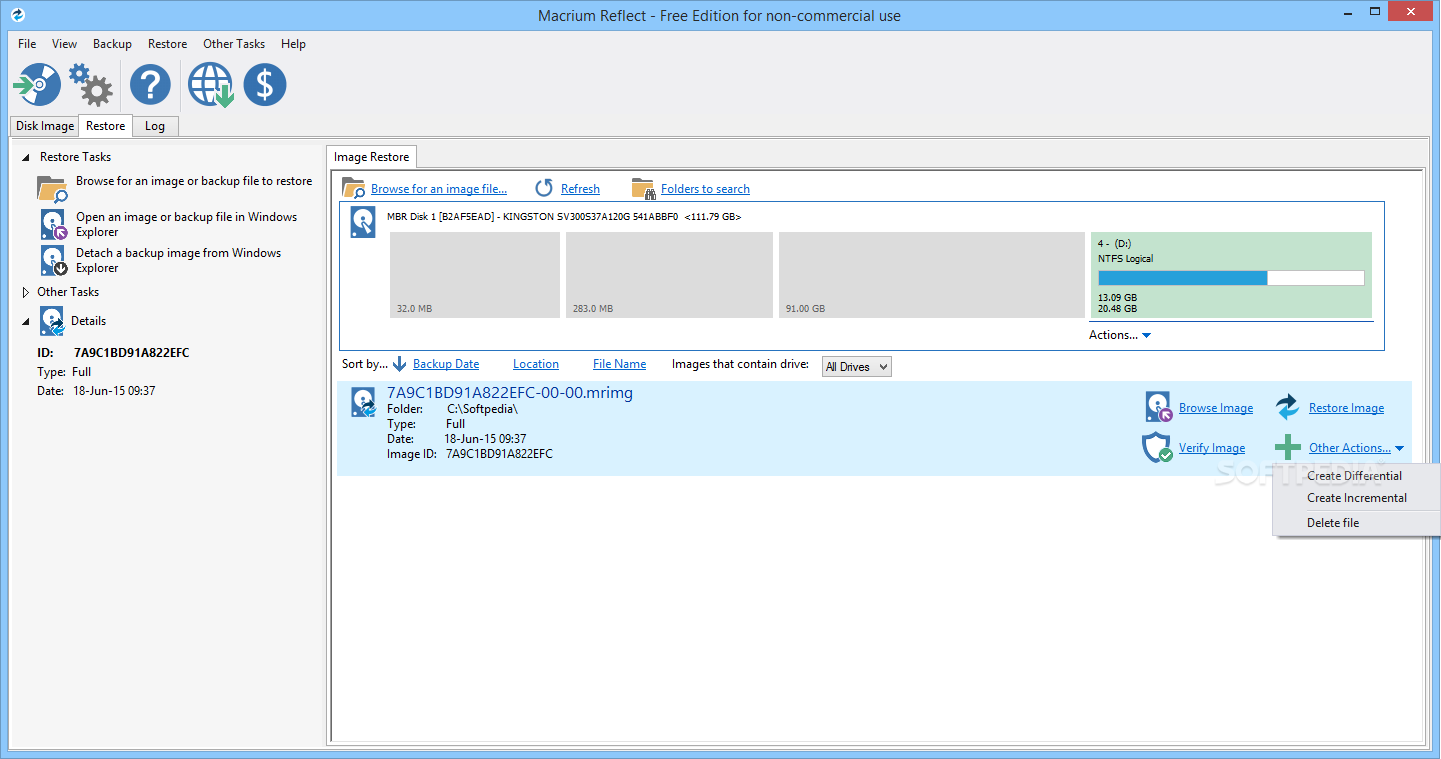
Task: Click the create rescue media disc icon
Action: click(37, 85)
